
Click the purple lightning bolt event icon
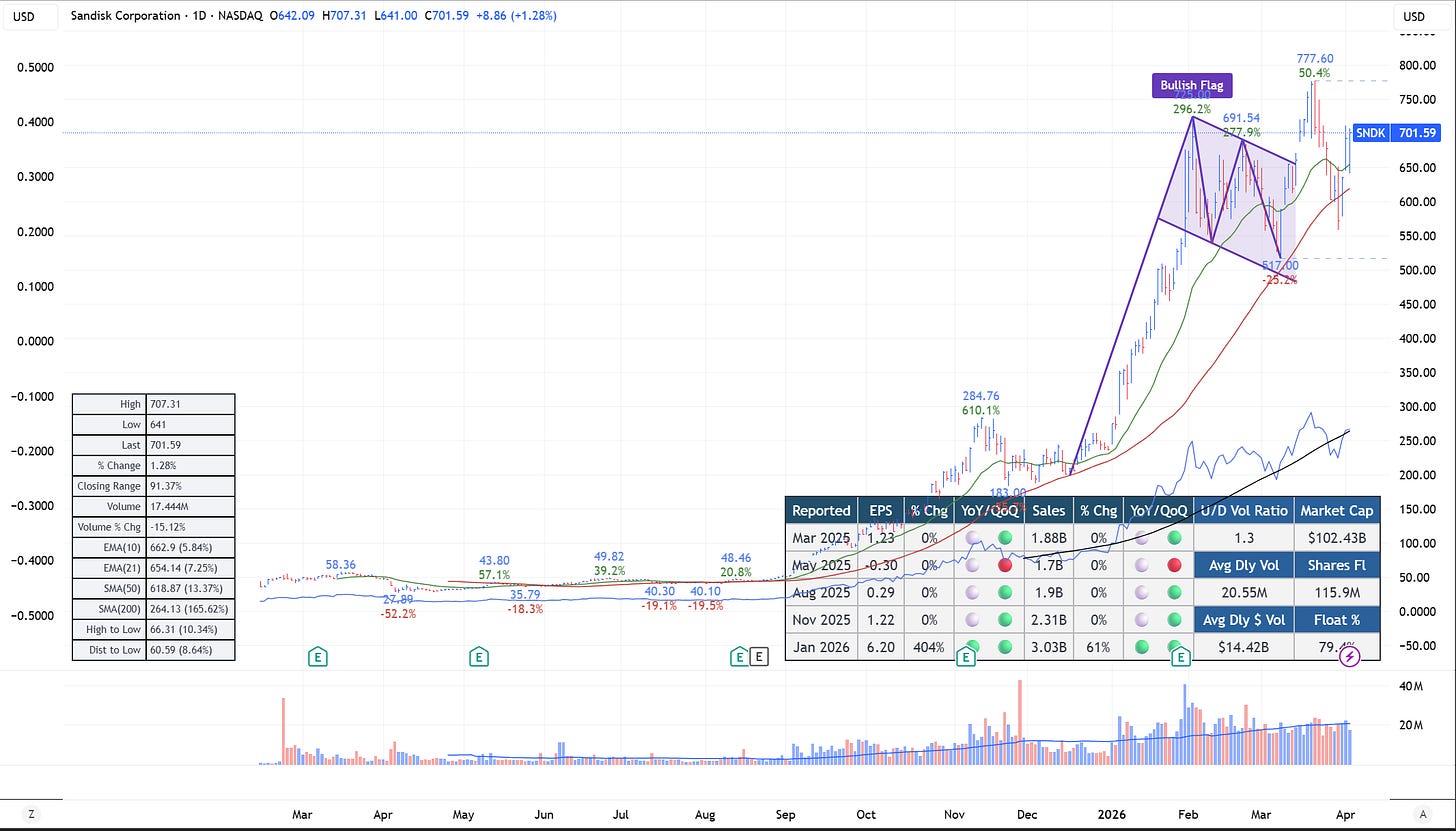coord(1350,657)
